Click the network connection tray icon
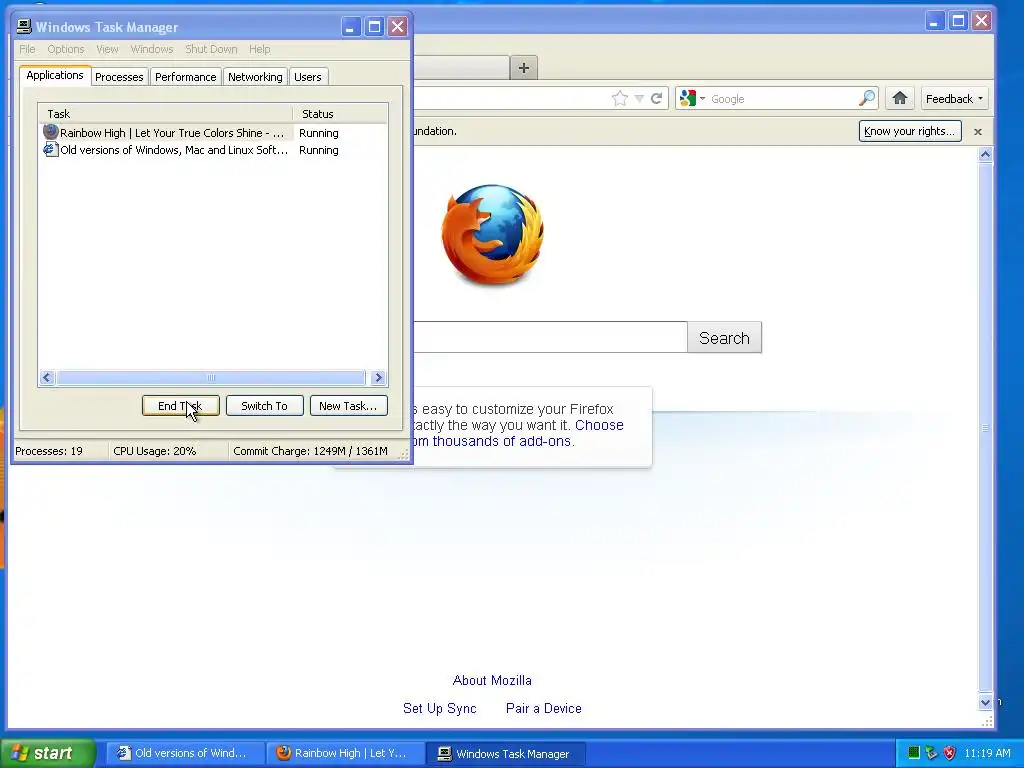This screenshot has width=1024, height=768. pos(931,753)
